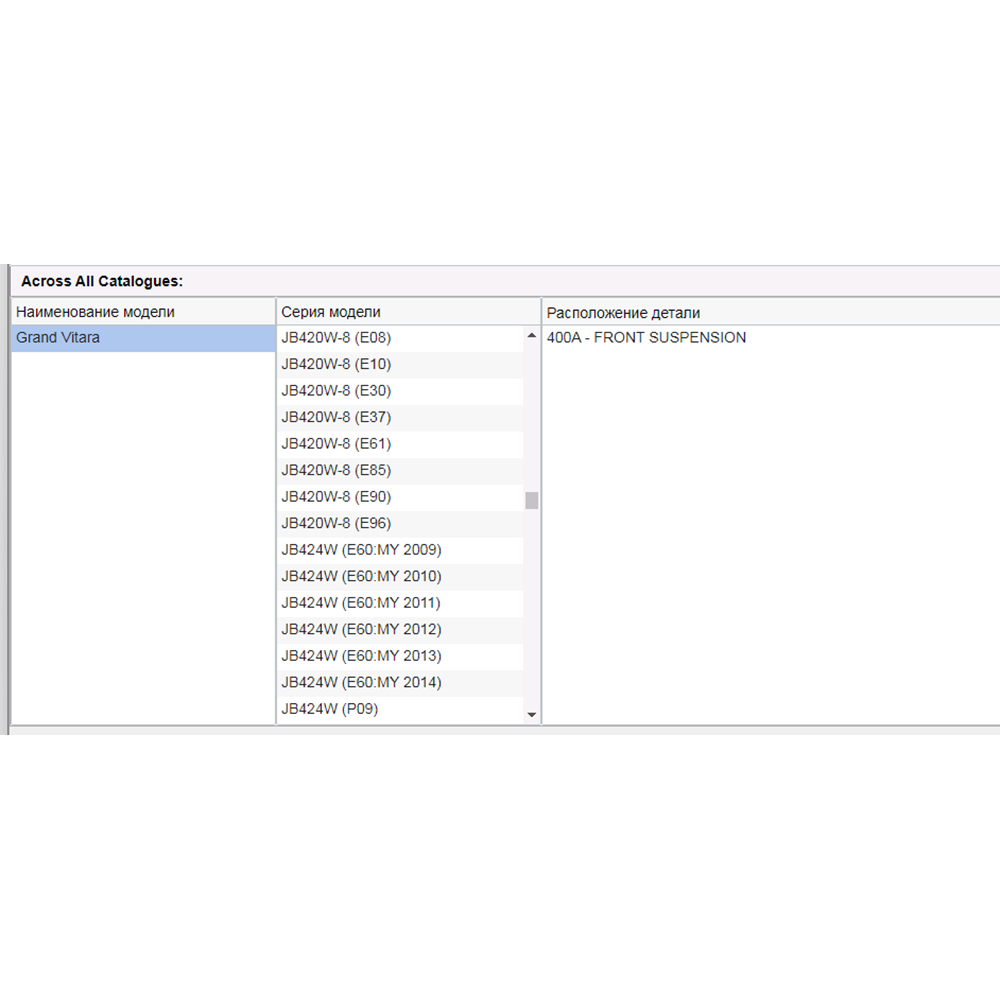The height and width of the screenshot is (1000, 1000).
Task: Pick JB424W (E60:MY 2013) from list
Action: pyautogui.click(x=361, y=656)
